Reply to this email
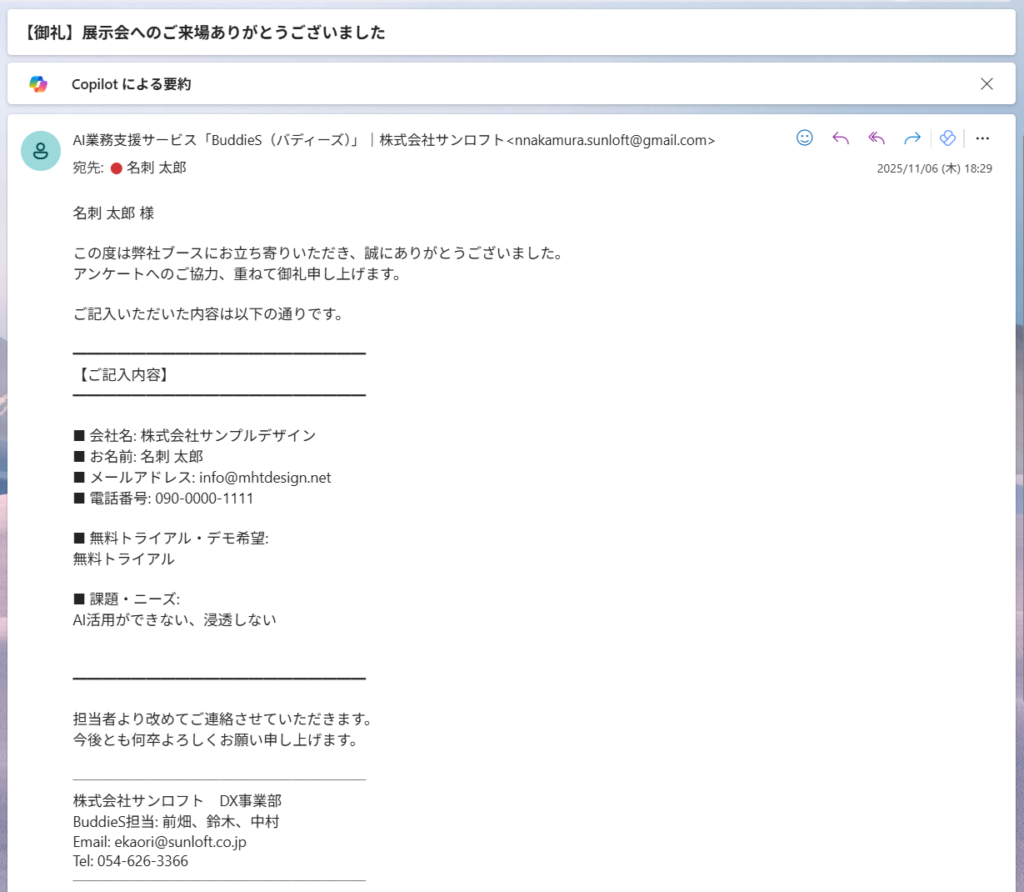The height and width of the screenshot is (892, 1024). click(840, 138)
